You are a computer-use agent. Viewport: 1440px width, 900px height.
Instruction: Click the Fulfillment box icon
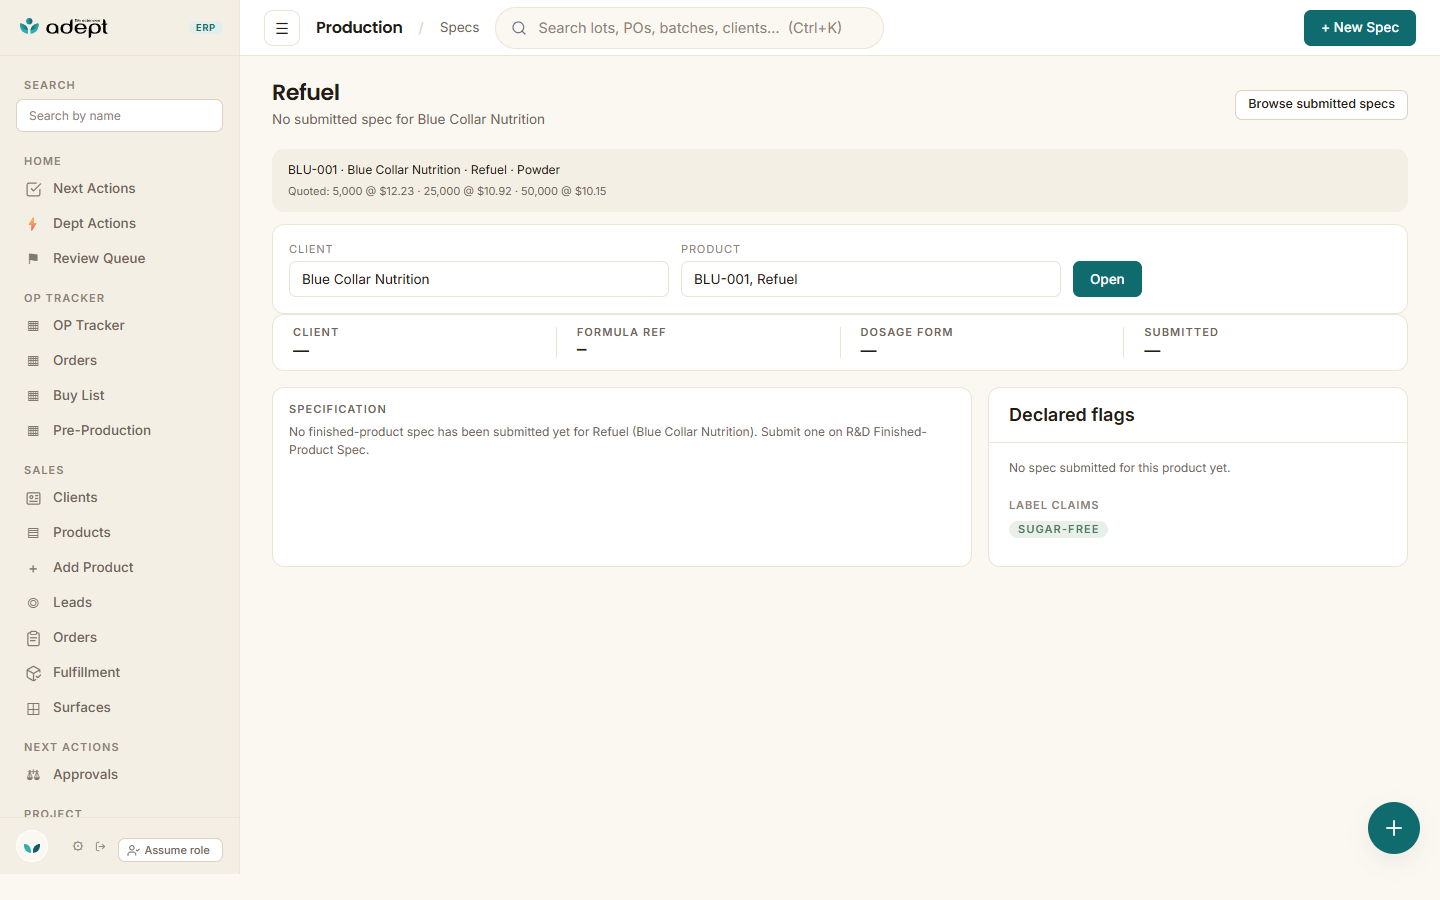click(33, 673)
